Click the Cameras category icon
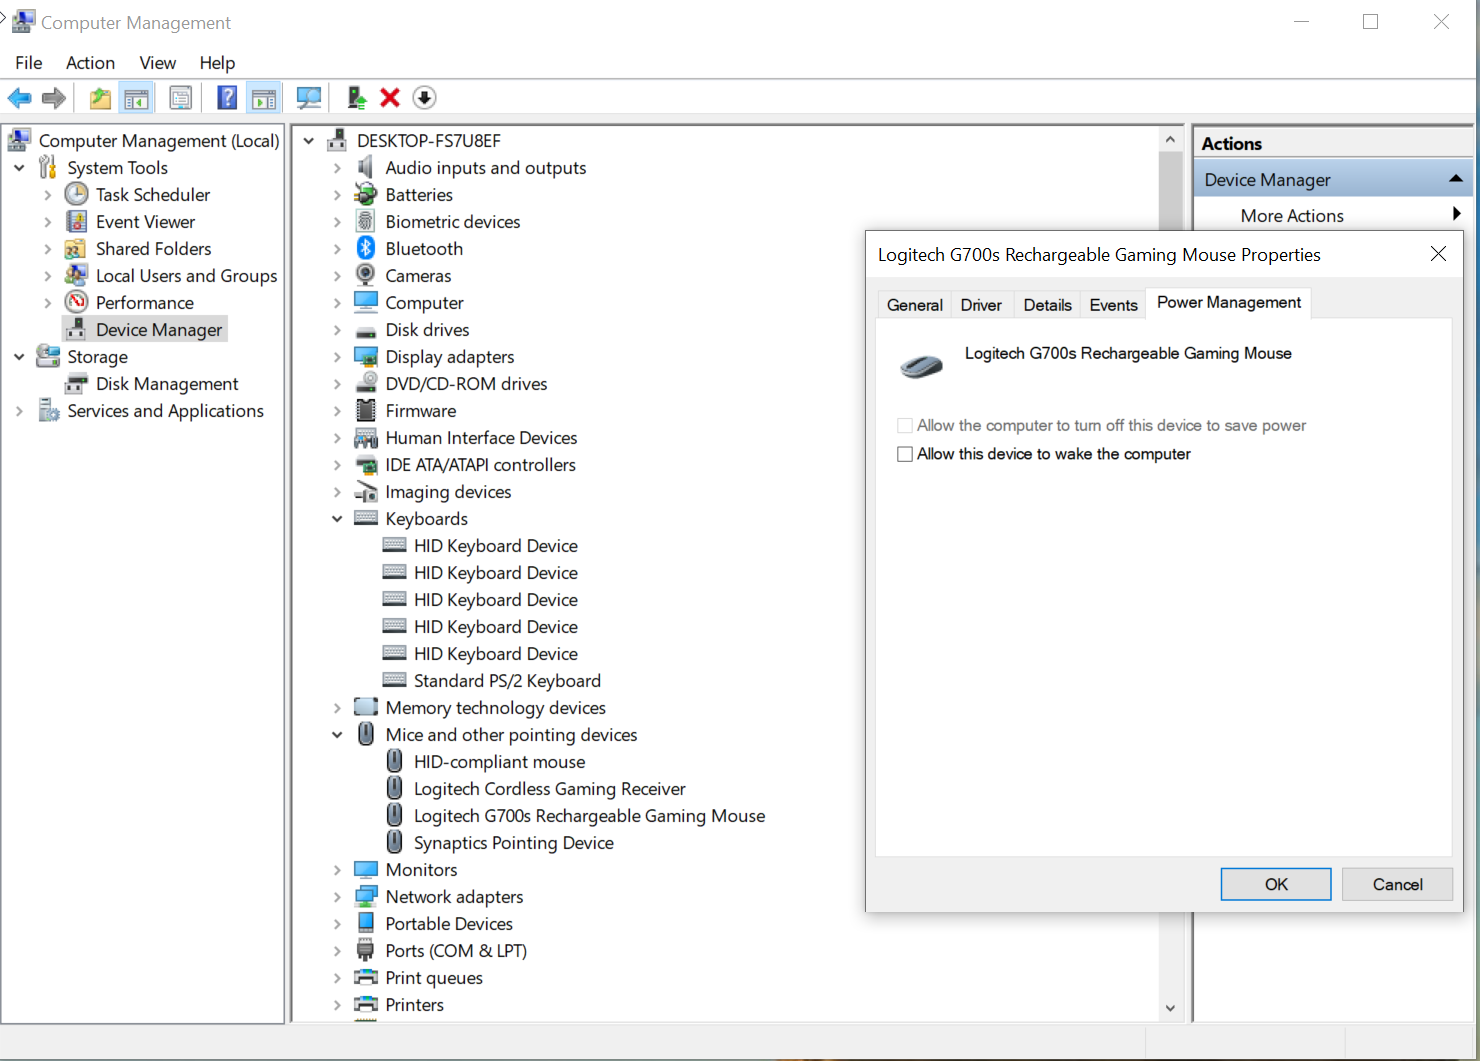The image size is (1480, 1061). point(366,275)
